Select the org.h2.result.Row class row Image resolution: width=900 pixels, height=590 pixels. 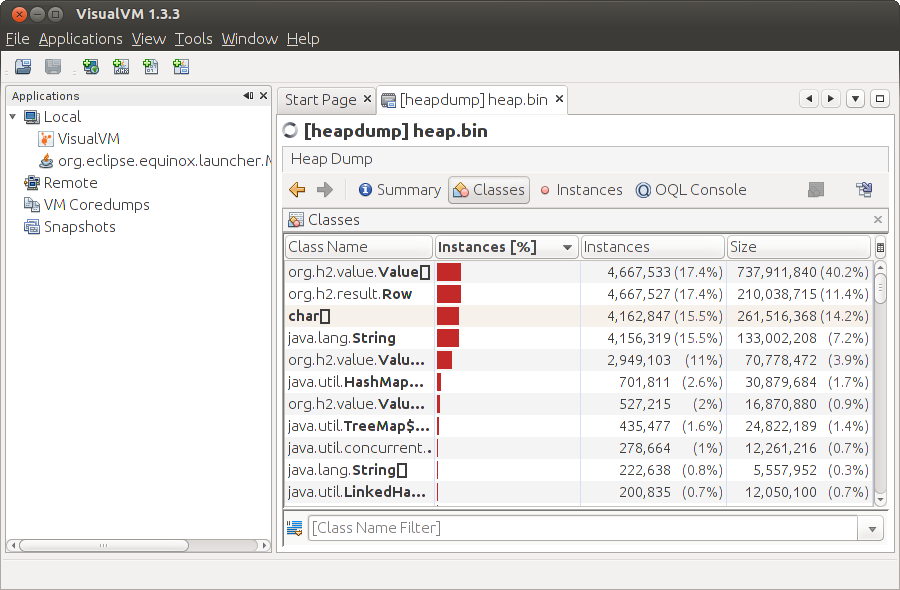[x=578, y=294]
